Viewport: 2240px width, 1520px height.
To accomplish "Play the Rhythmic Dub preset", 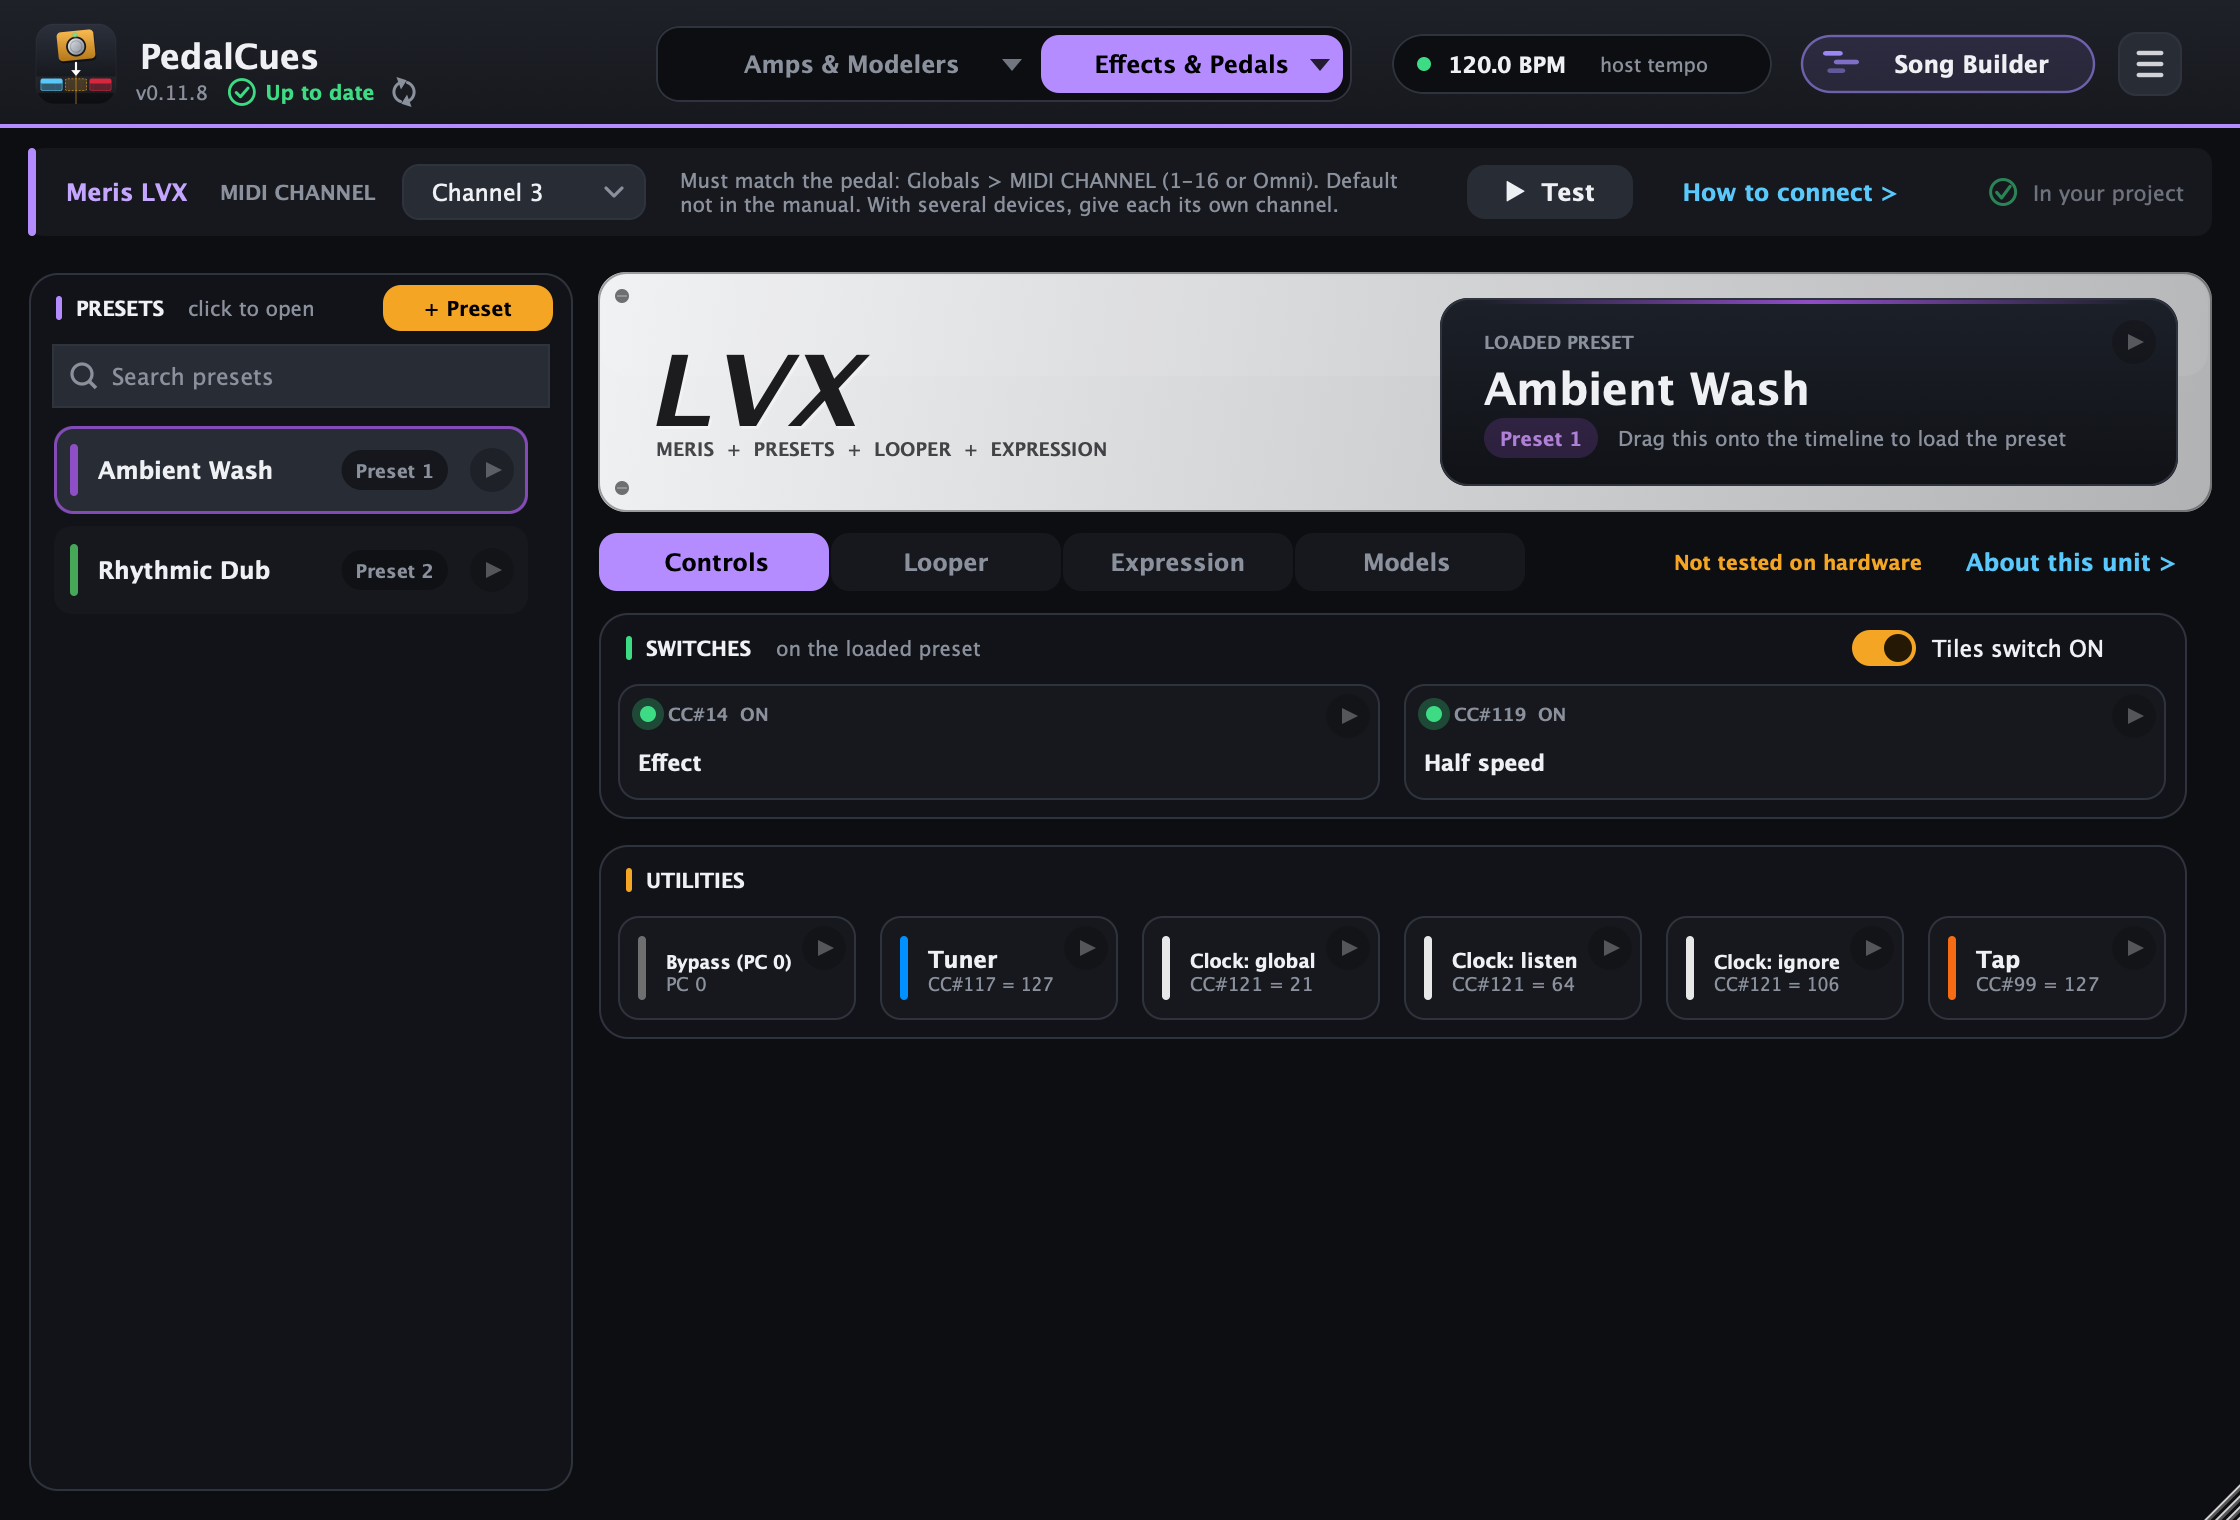I will coord(492,570).
